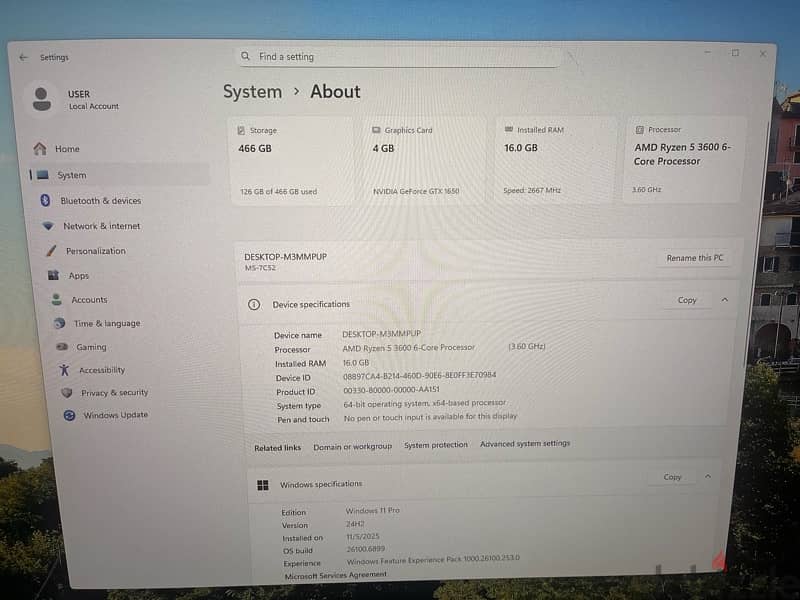Click Rename this PC button
The width and height of the screenshot is (800, 600).
point(695,258)
